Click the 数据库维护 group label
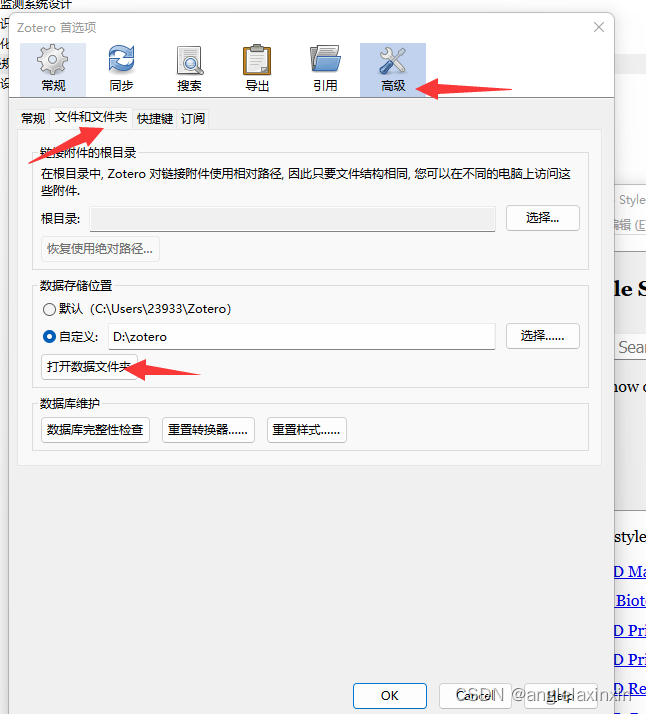 [70, 403]
